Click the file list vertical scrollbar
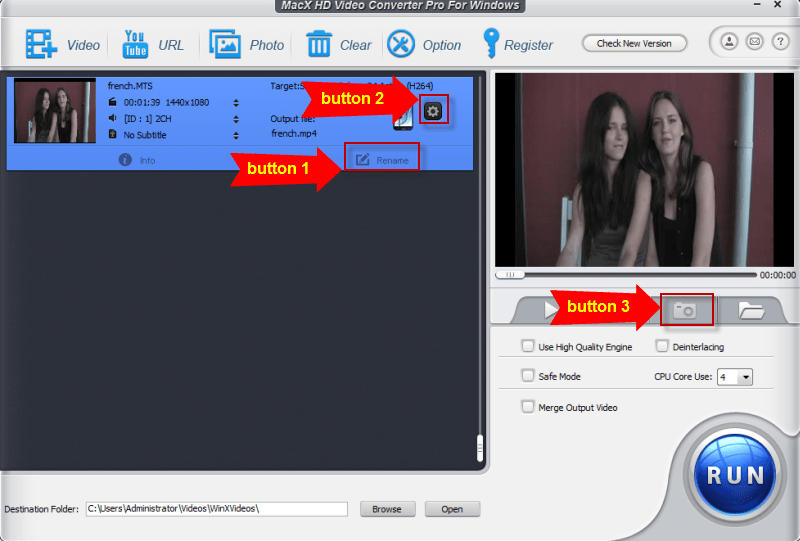800x541 pixels. coord(480,448)
